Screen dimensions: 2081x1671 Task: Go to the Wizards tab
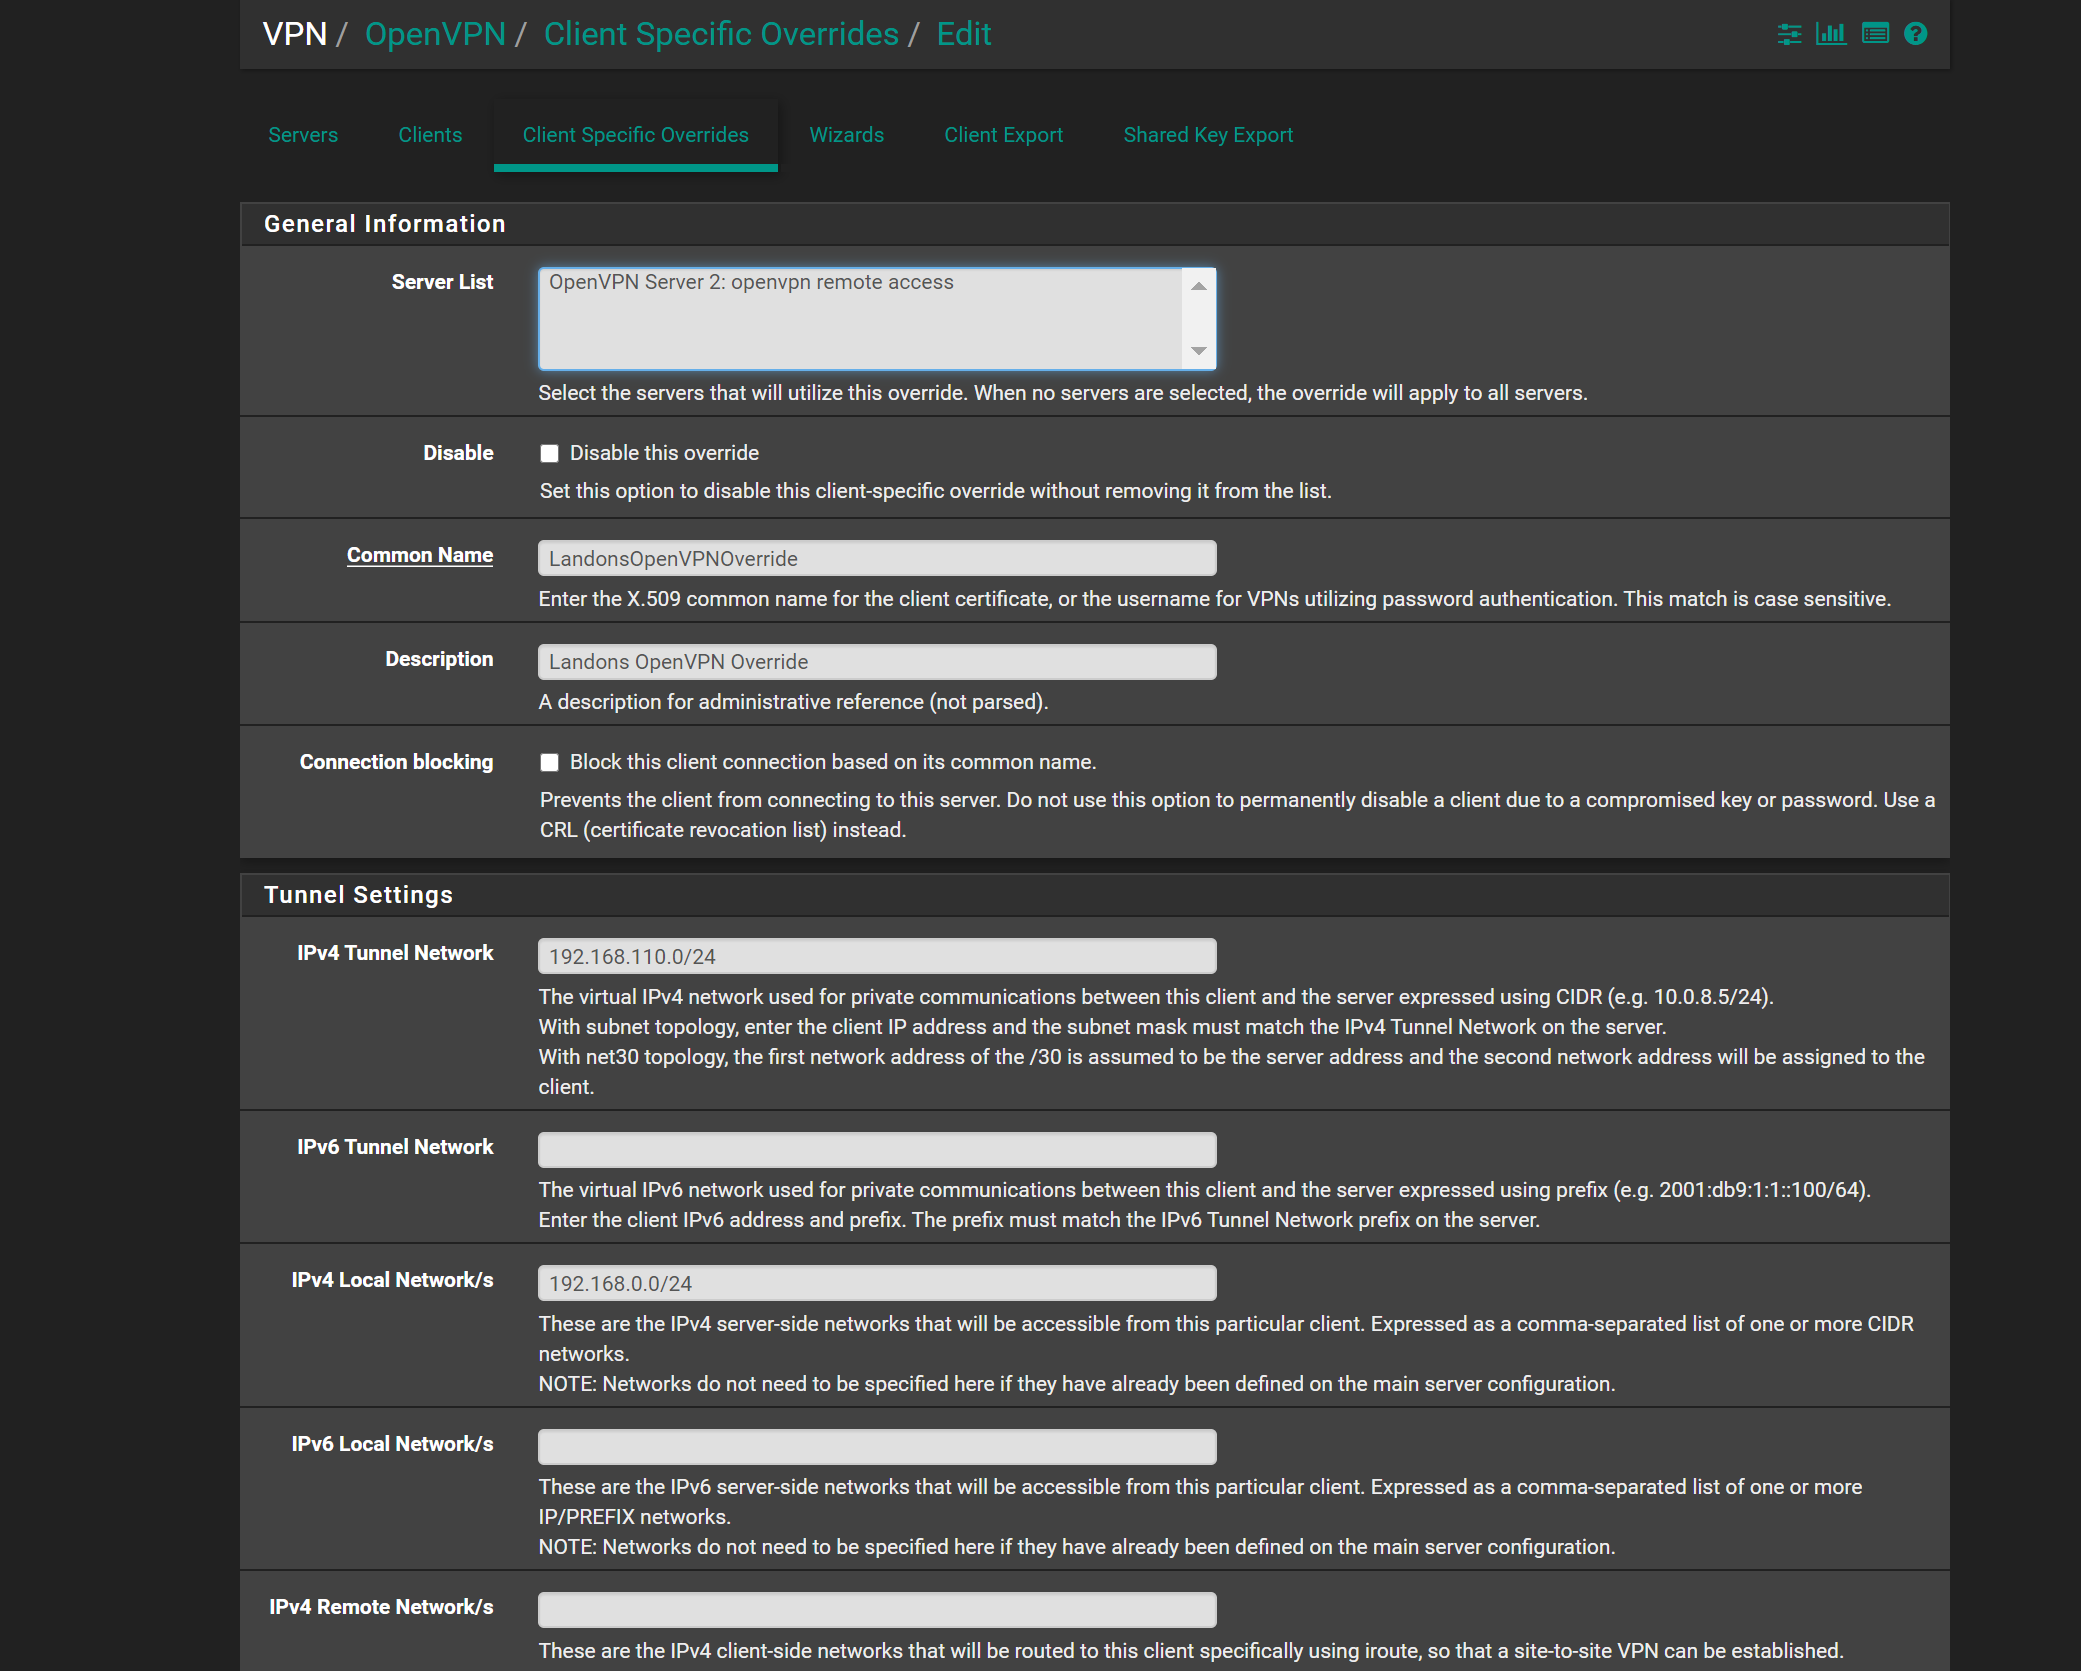click(x=847, y=135)
